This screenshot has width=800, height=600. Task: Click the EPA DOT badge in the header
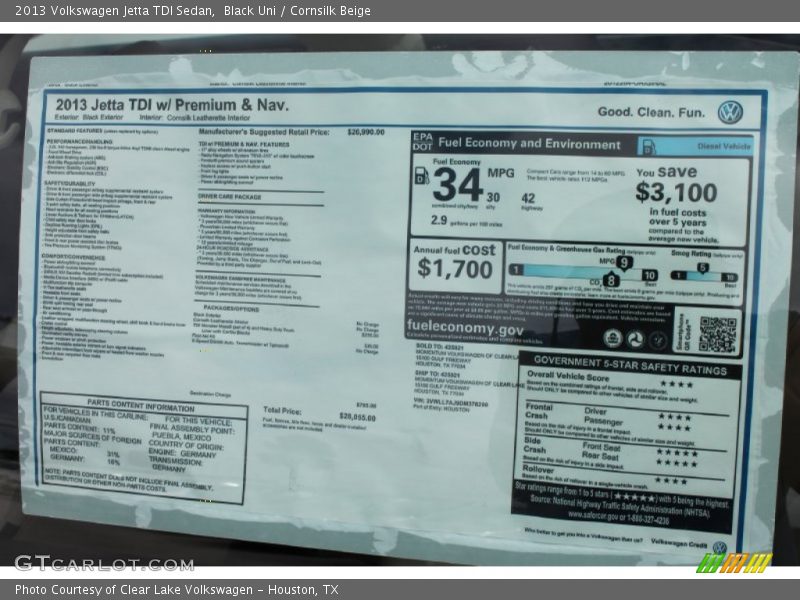tap(422, 142)
